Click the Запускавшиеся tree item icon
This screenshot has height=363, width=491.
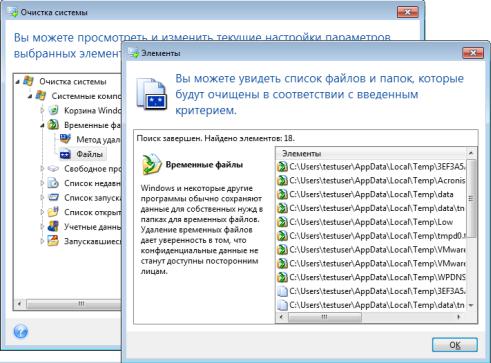coord(53,241)
